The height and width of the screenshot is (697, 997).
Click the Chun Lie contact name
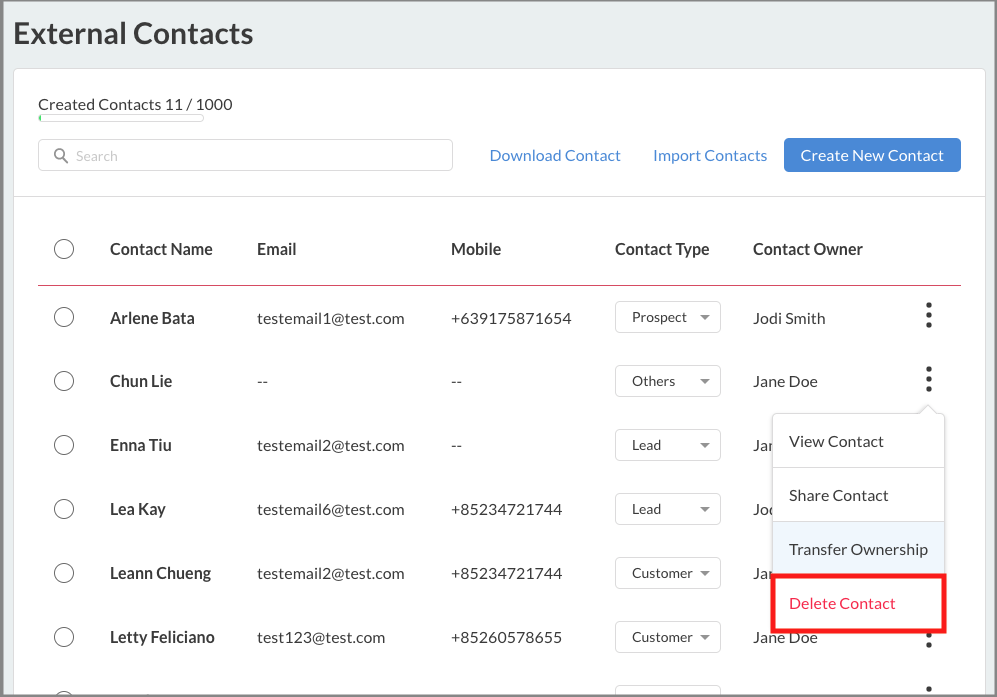pyautogui.click(x=141, y=382)
